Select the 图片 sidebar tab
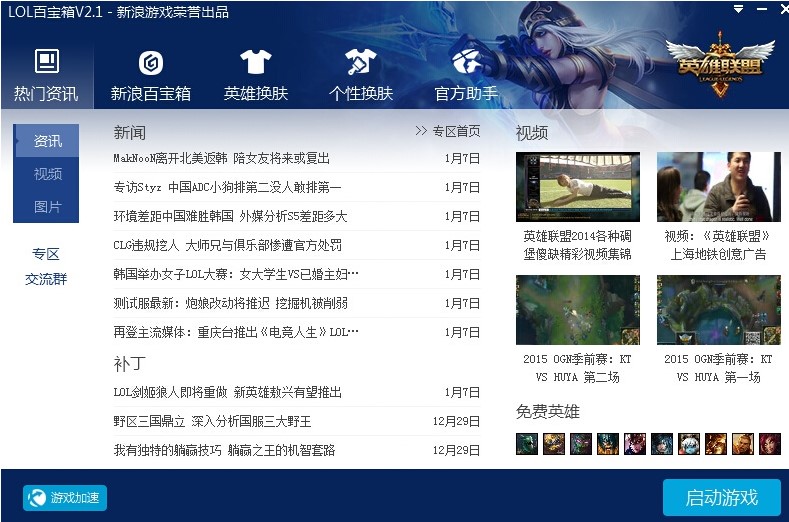 click(x=46, y=207)
